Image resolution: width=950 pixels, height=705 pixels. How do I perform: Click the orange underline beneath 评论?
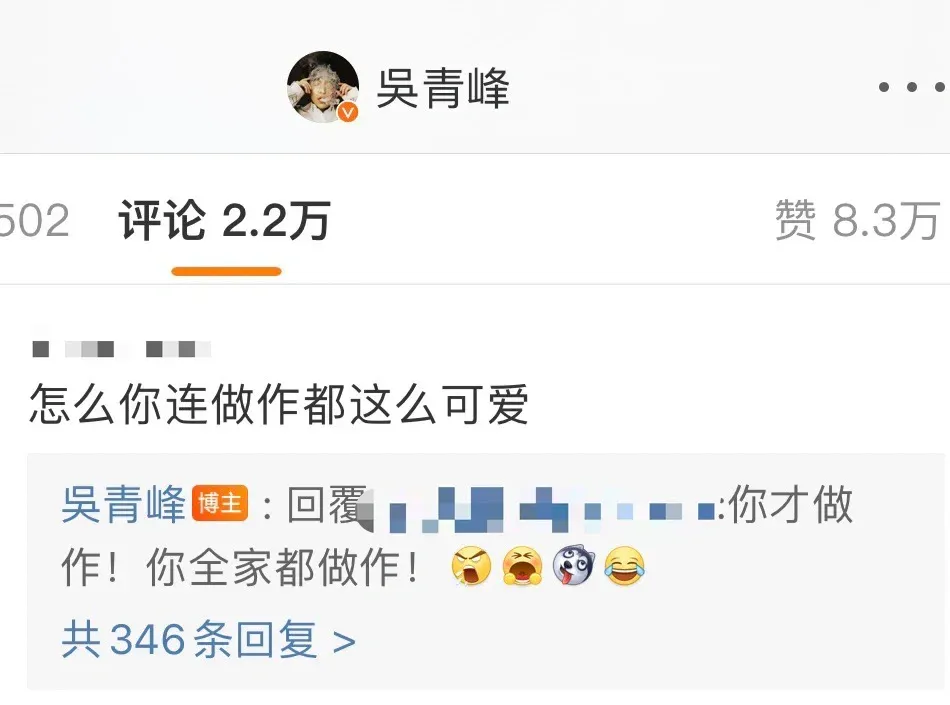[x=227, y=271]
